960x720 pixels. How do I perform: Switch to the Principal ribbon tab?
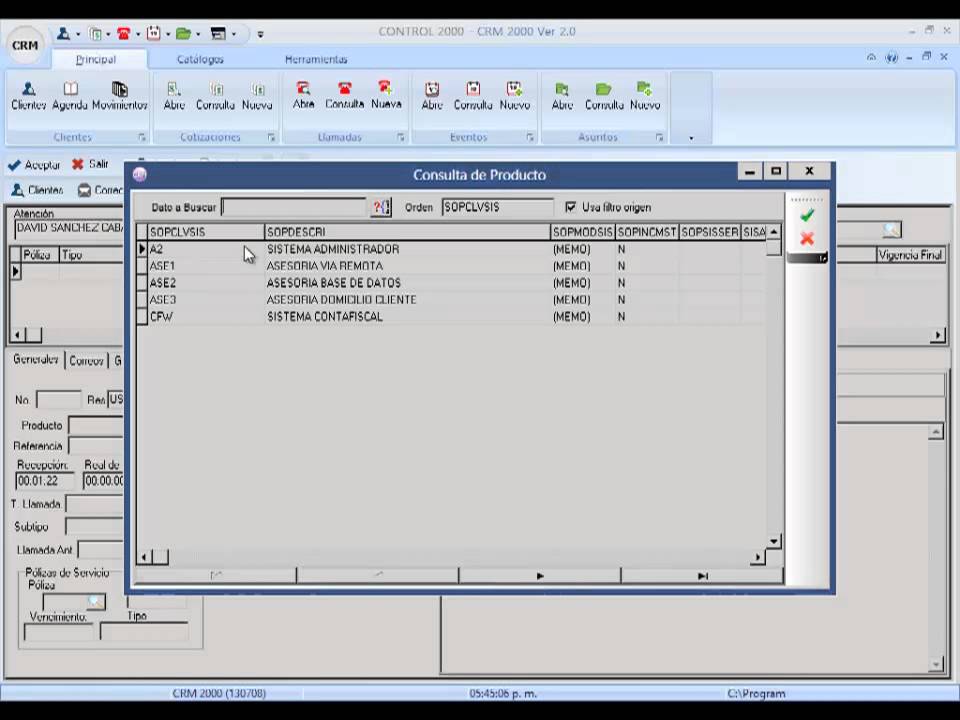(96, 59)
